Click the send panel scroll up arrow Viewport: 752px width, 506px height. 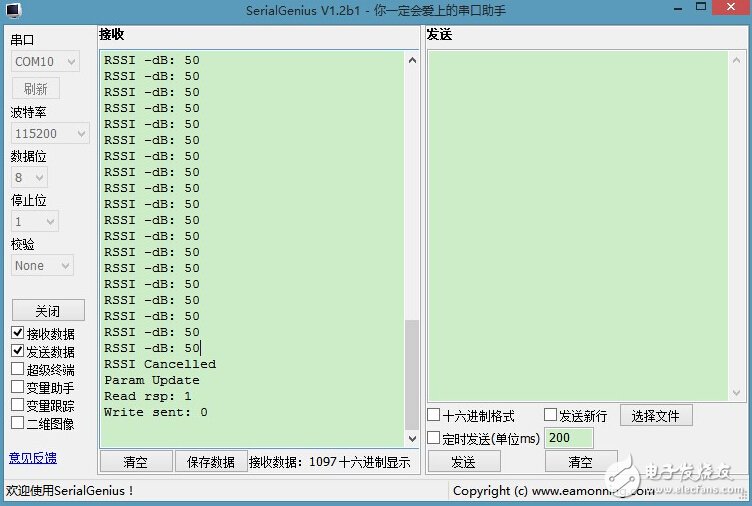(736, 60)
